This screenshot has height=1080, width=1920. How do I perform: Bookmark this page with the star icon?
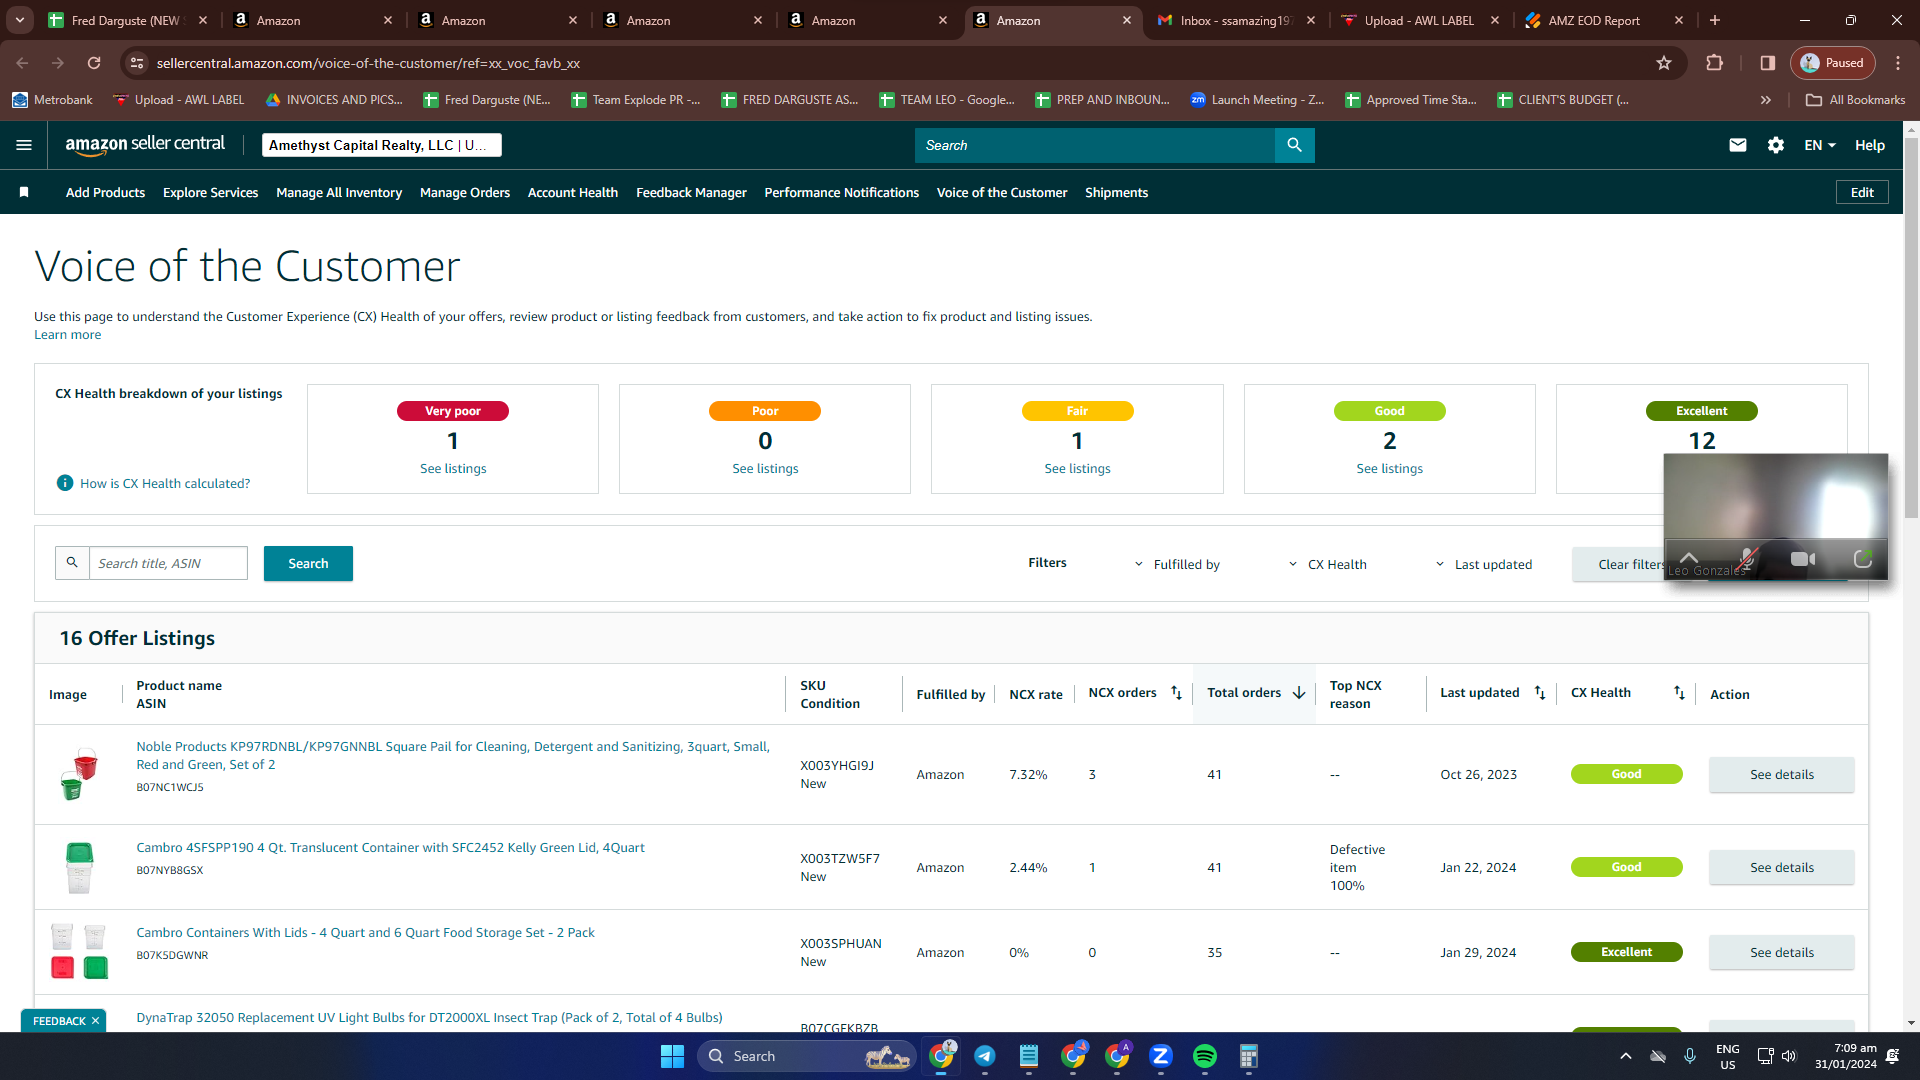1664,63
